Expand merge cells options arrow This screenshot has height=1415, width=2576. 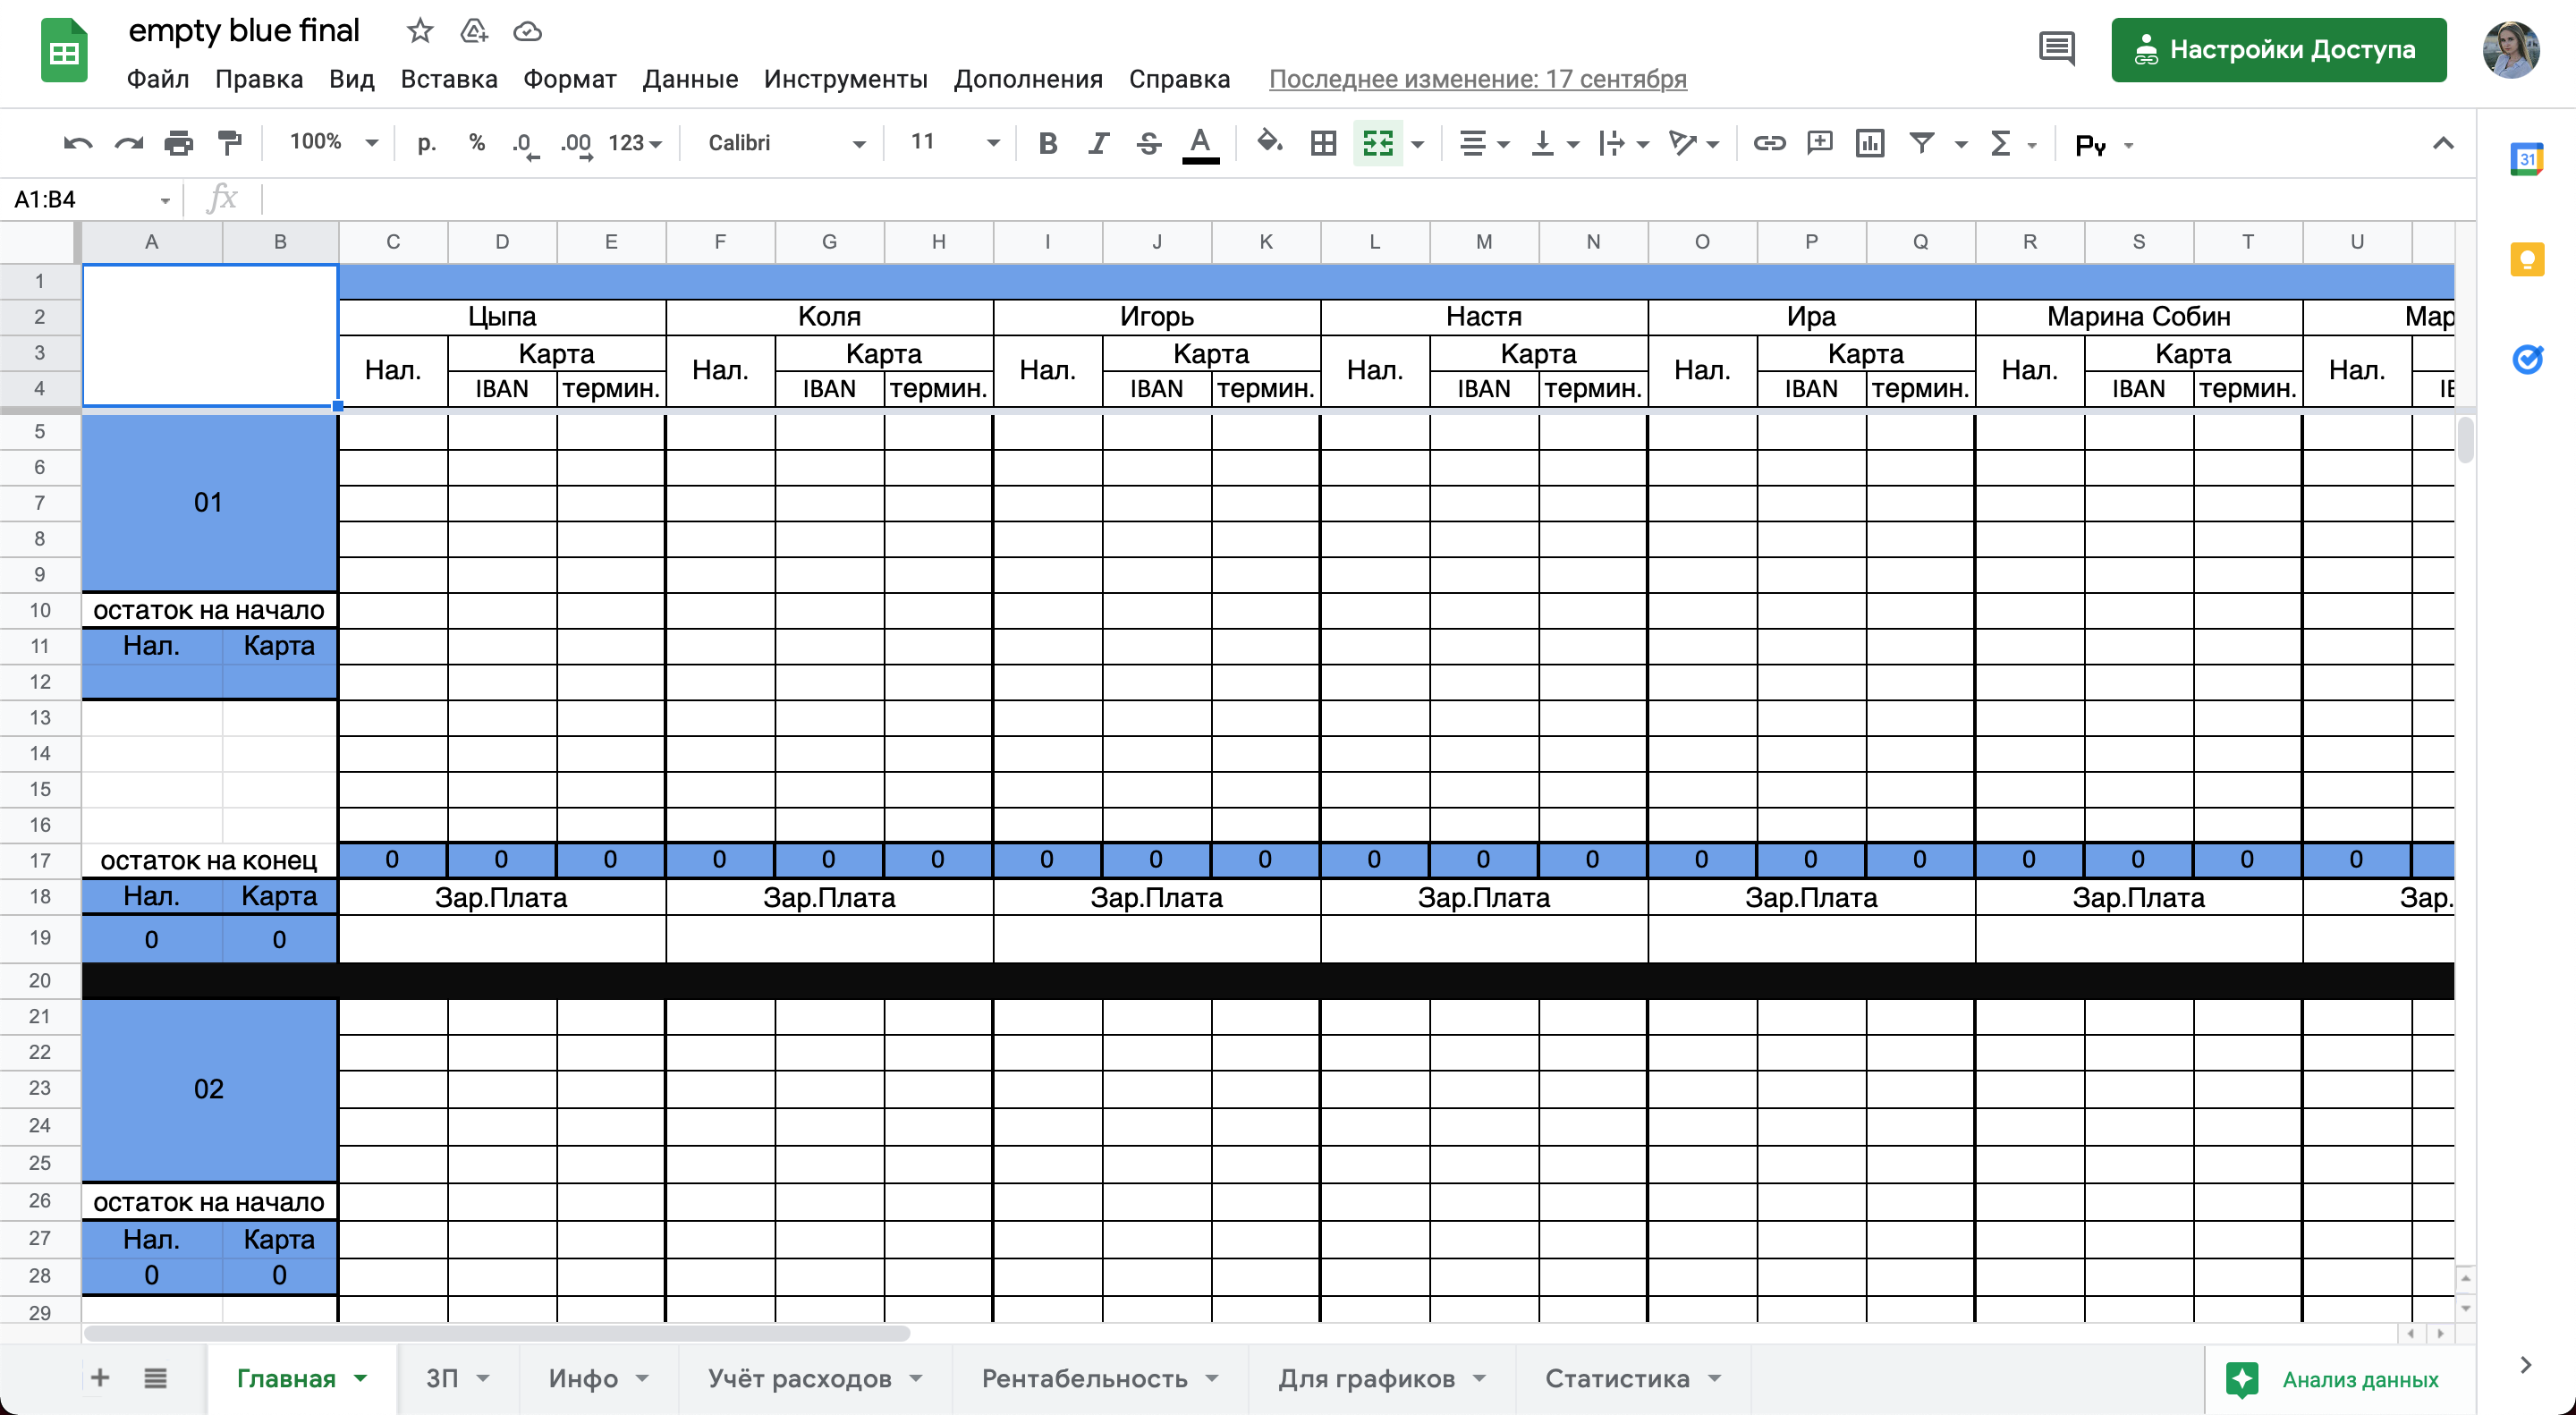1417,144
